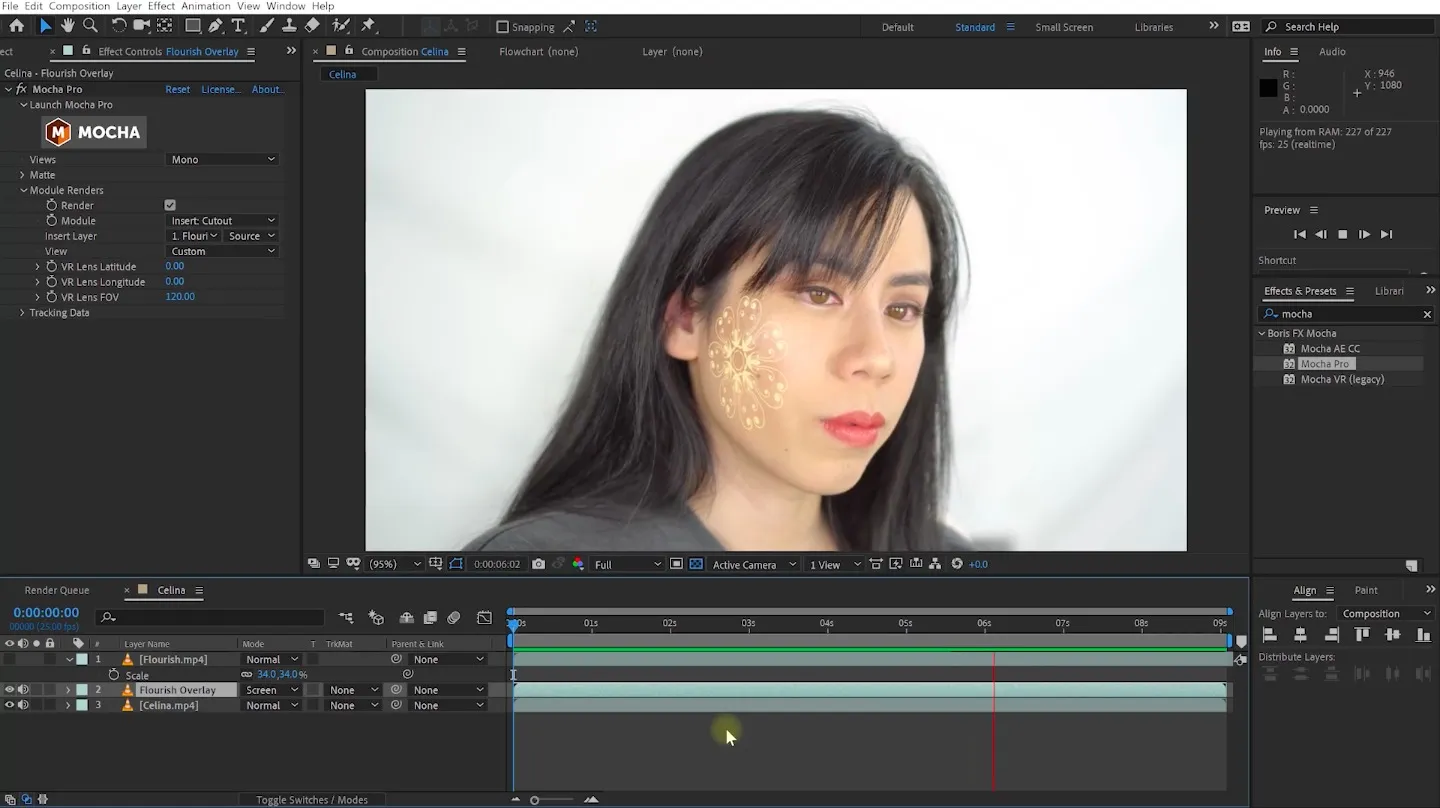Click the Draft 3D icon in timeline
The image size is (1440, 808).
pyautogui.click(x=376, y=618)
